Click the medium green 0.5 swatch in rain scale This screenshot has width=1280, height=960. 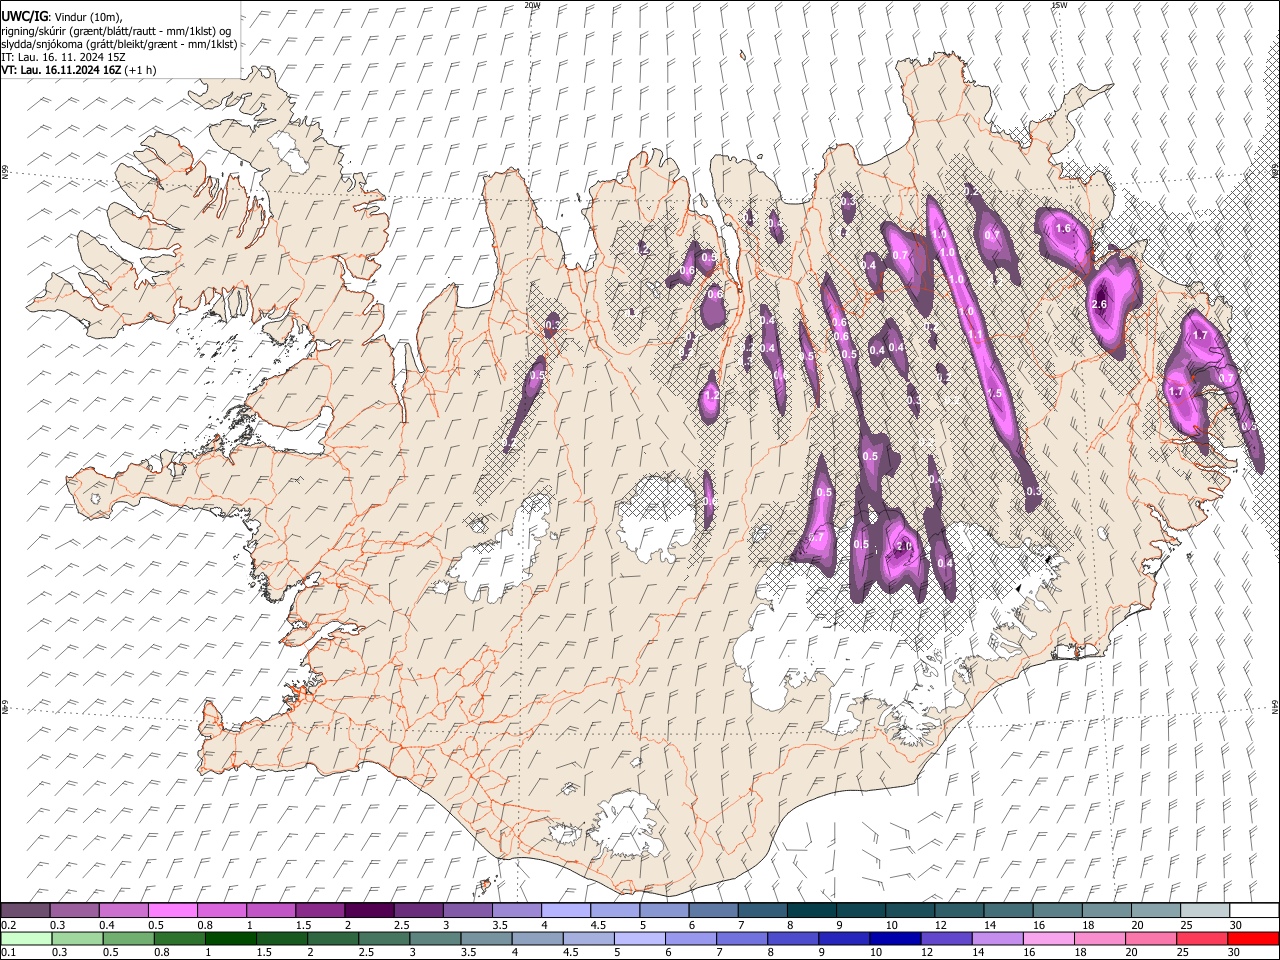click(x=129, y=938)
